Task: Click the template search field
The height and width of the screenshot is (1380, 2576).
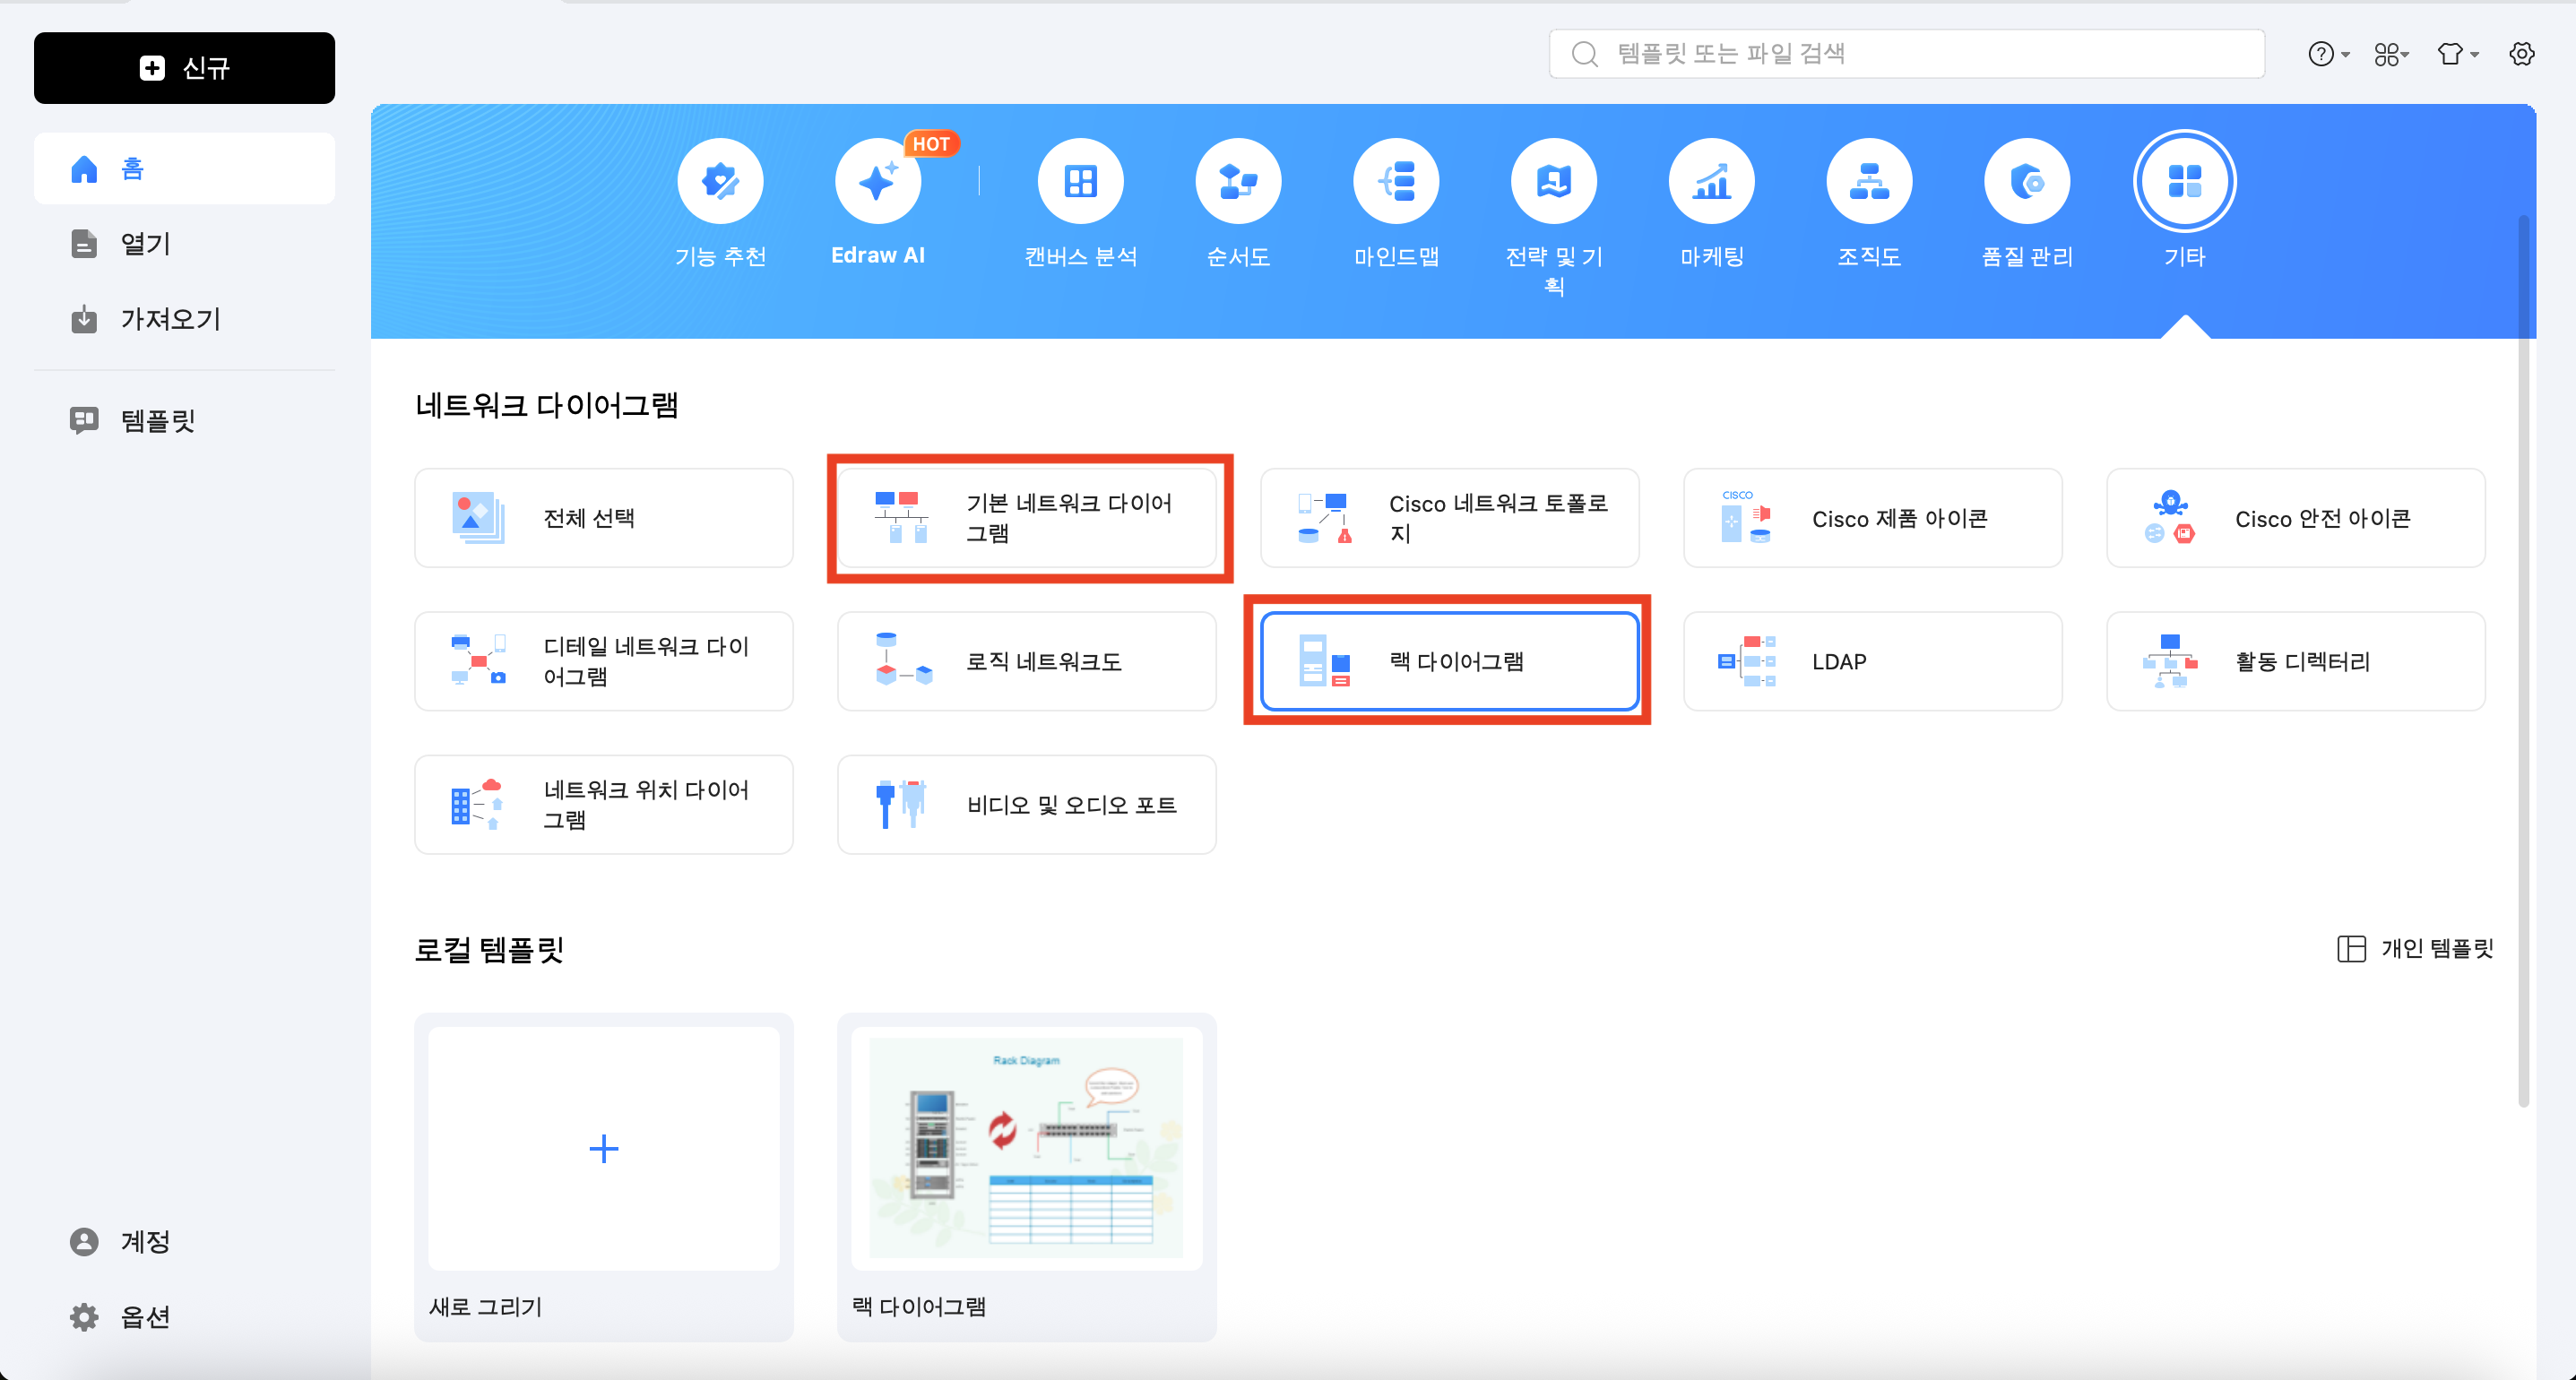Action: click(x=1906, y=54)
